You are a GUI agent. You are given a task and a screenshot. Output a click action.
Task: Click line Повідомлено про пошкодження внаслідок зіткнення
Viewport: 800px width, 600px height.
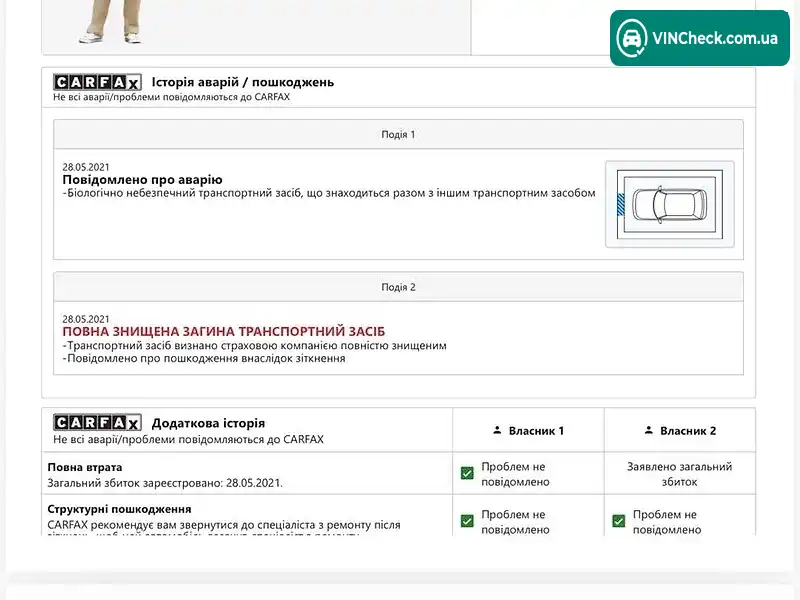pos(204,358)
